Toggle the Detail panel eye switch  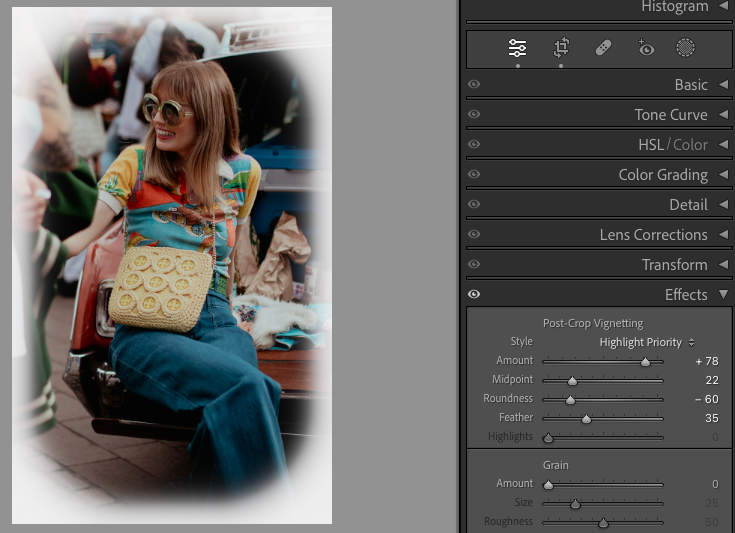click(474, 205)
